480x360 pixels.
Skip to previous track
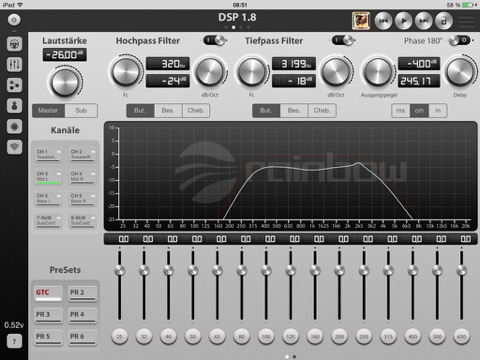coord(384,21)
